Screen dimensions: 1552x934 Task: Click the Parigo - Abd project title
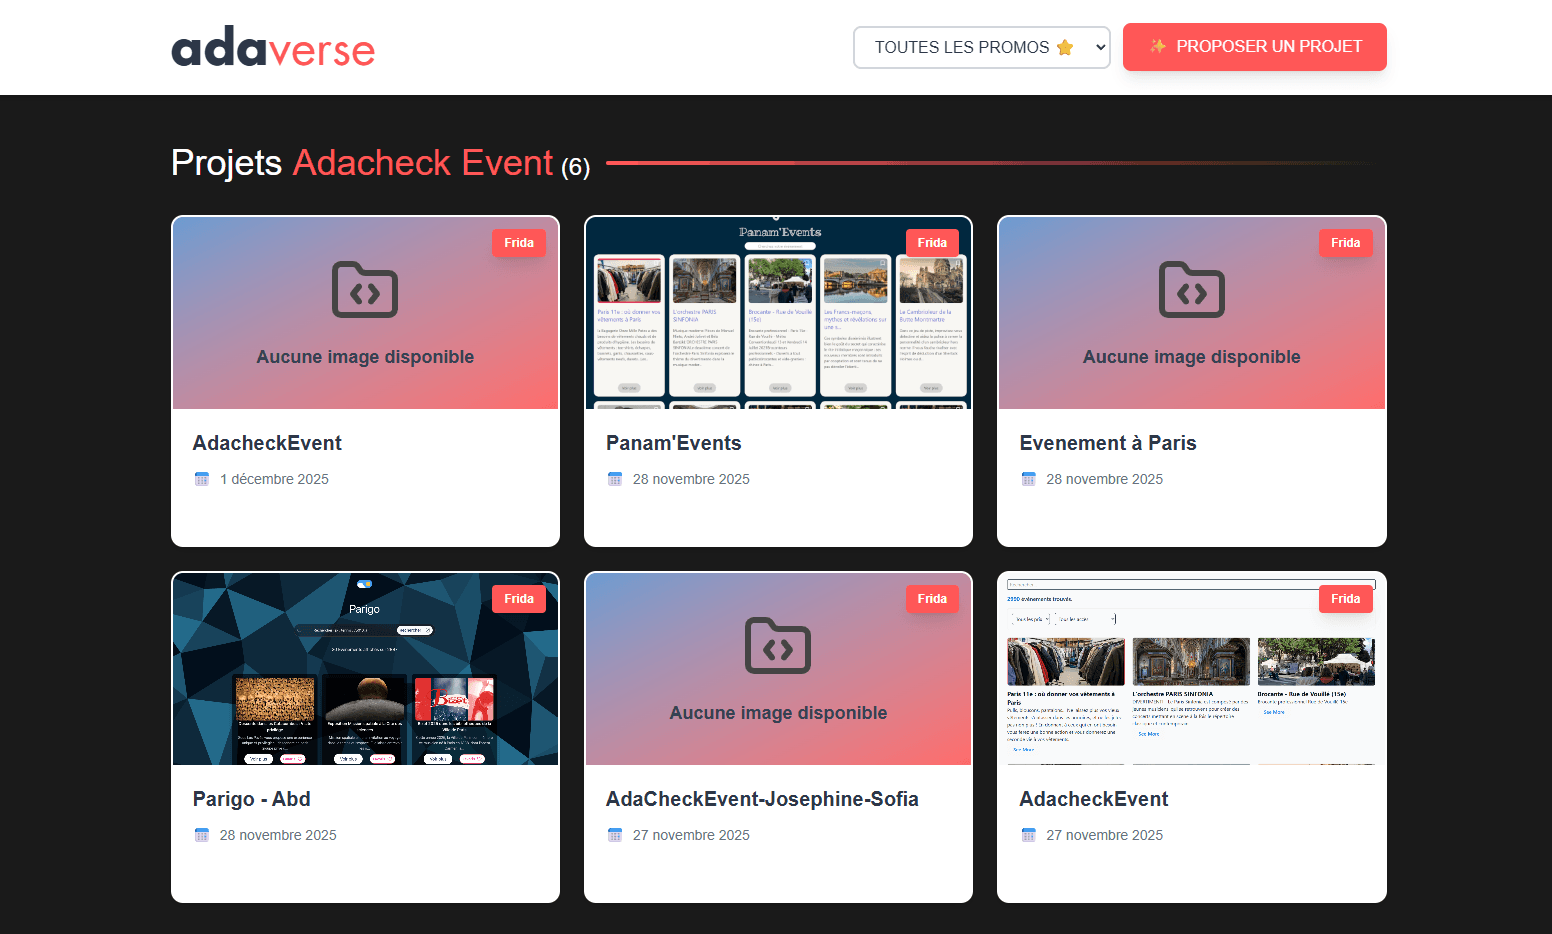(x=251, y=799)
